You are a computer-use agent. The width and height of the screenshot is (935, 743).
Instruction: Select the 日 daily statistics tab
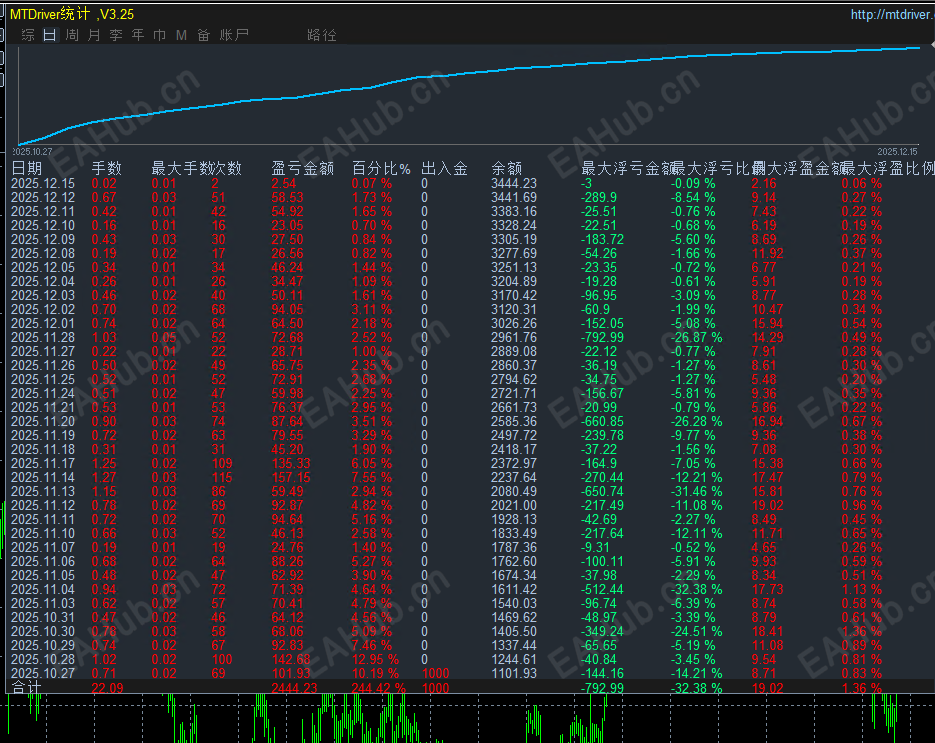pos(49,35)
